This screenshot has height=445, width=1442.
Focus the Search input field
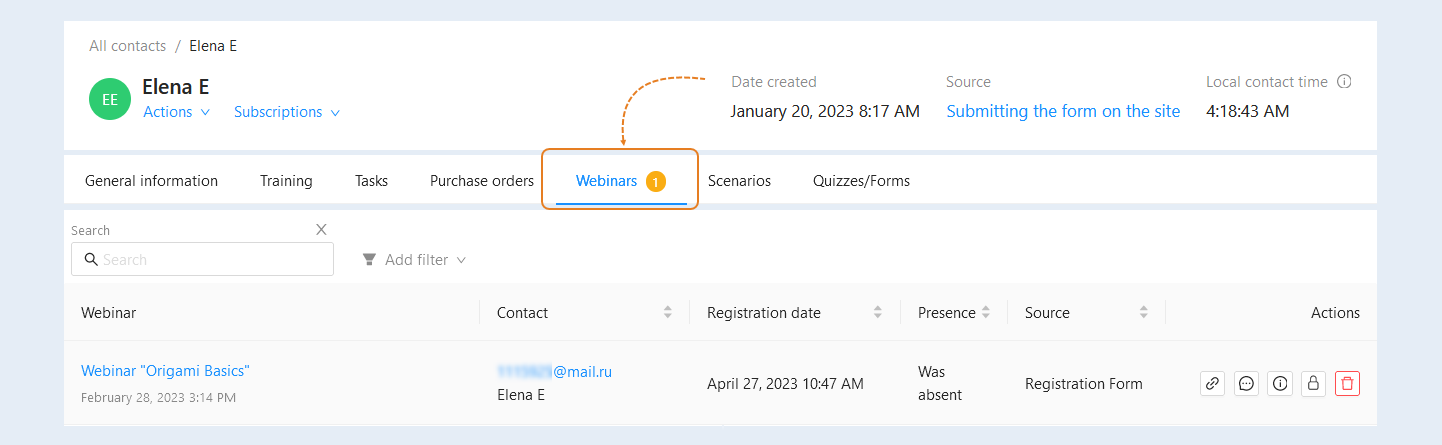pos(202,259)
